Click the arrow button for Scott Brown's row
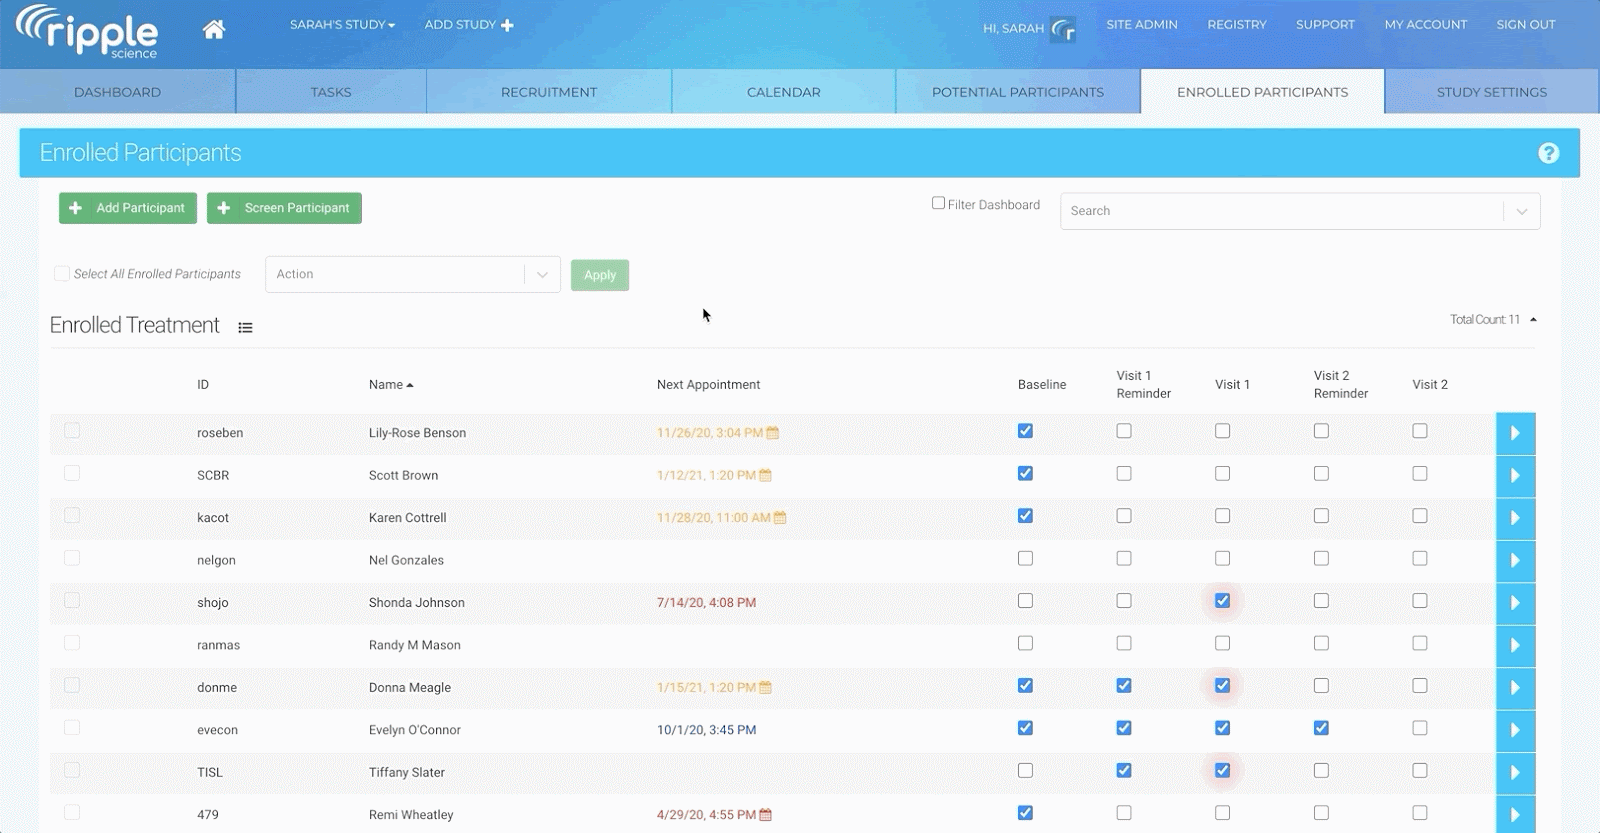The width and height of the screenshot is (1600, 833). point(1515,476)
